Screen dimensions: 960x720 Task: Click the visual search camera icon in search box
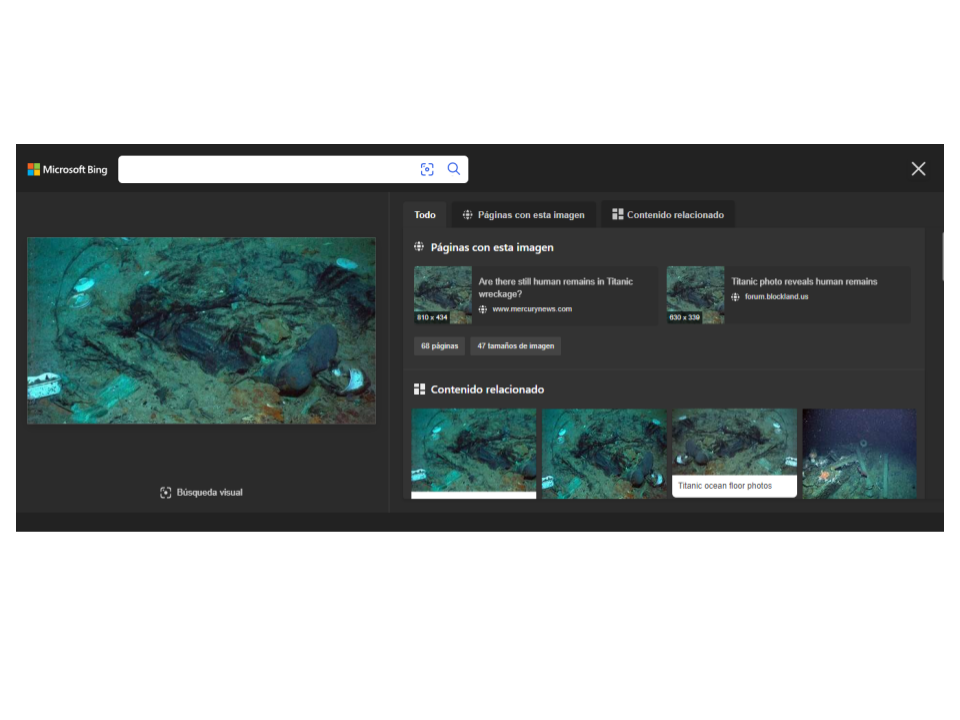427,170
